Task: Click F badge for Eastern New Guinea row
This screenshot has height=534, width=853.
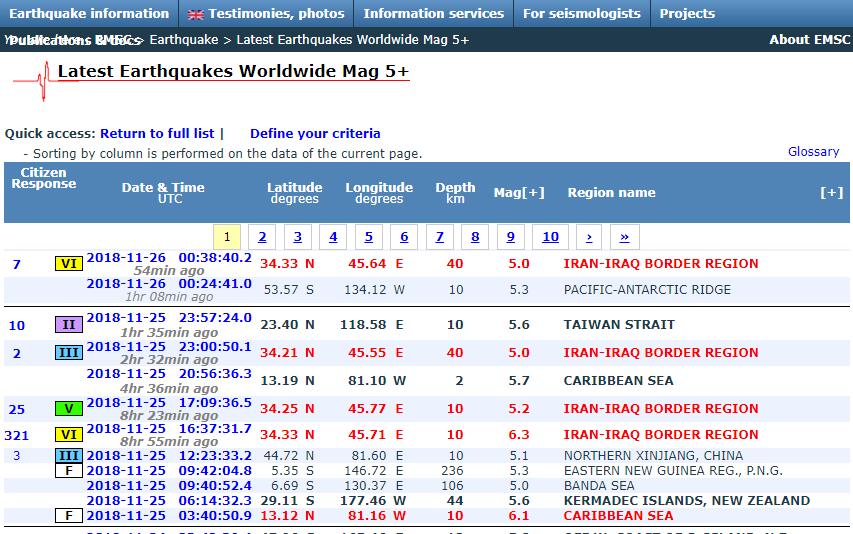Action: point(69,471)
